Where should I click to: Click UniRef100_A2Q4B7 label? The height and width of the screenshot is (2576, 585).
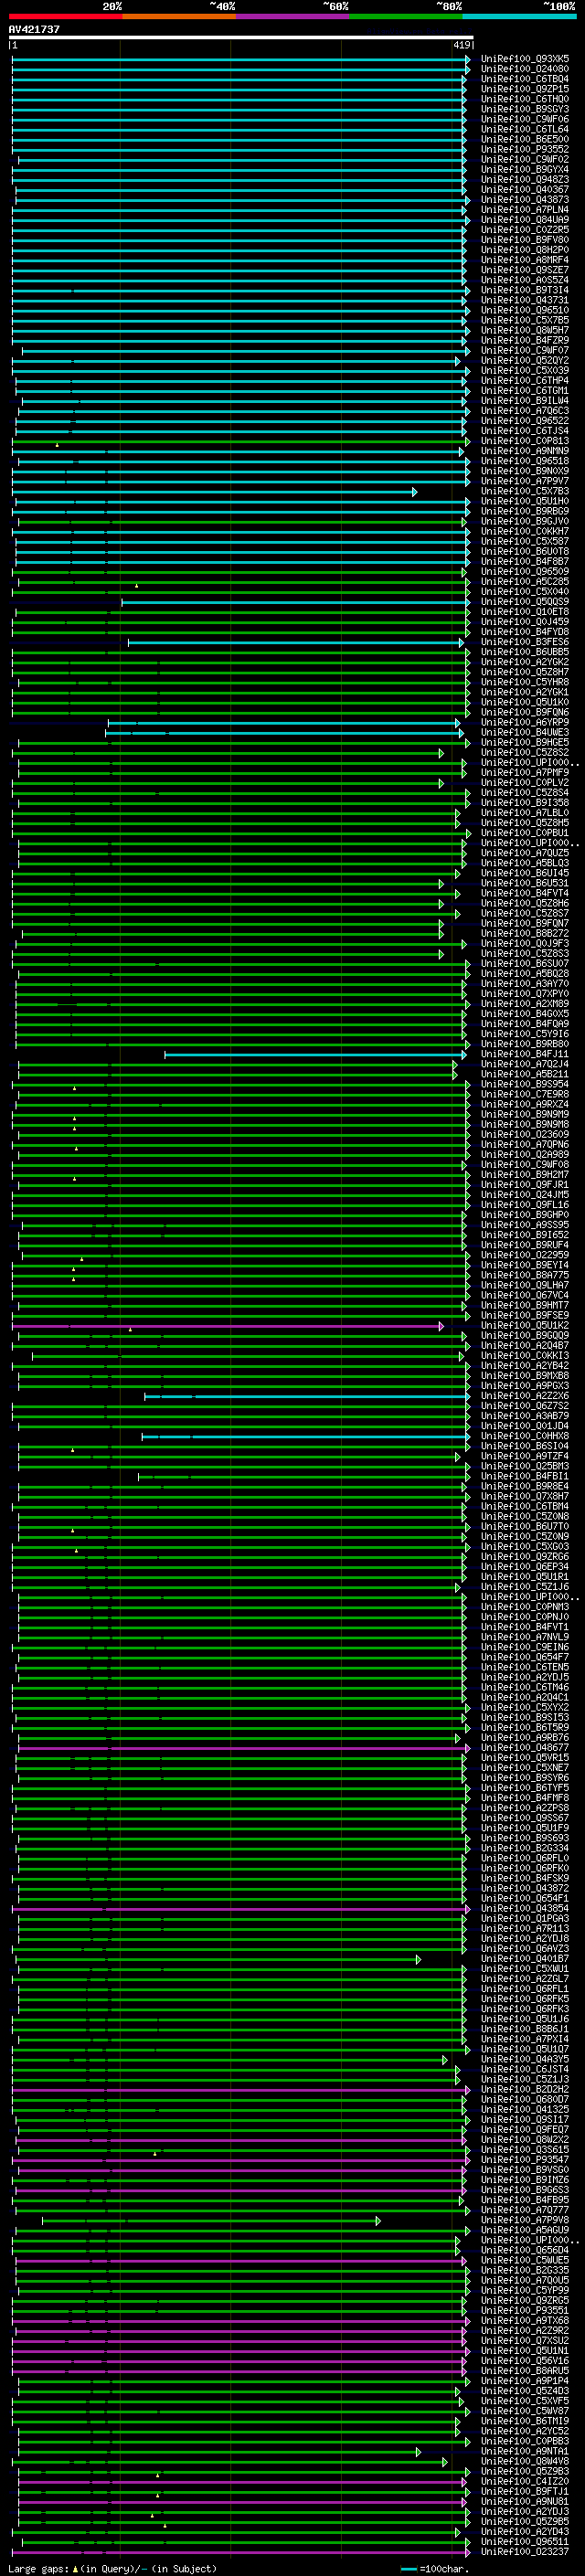pyautogui.click(x=525, y=1346)
